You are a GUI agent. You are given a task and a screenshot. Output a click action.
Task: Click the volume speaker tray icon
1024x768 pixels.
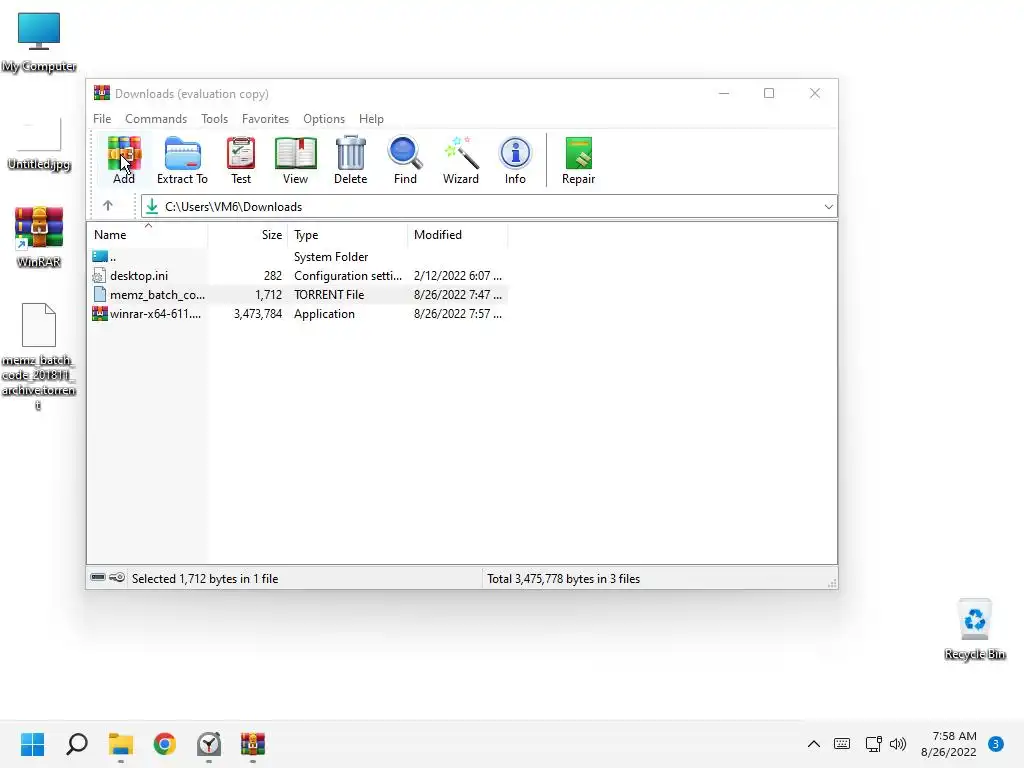pyautogui.click(x=899, y=744)
